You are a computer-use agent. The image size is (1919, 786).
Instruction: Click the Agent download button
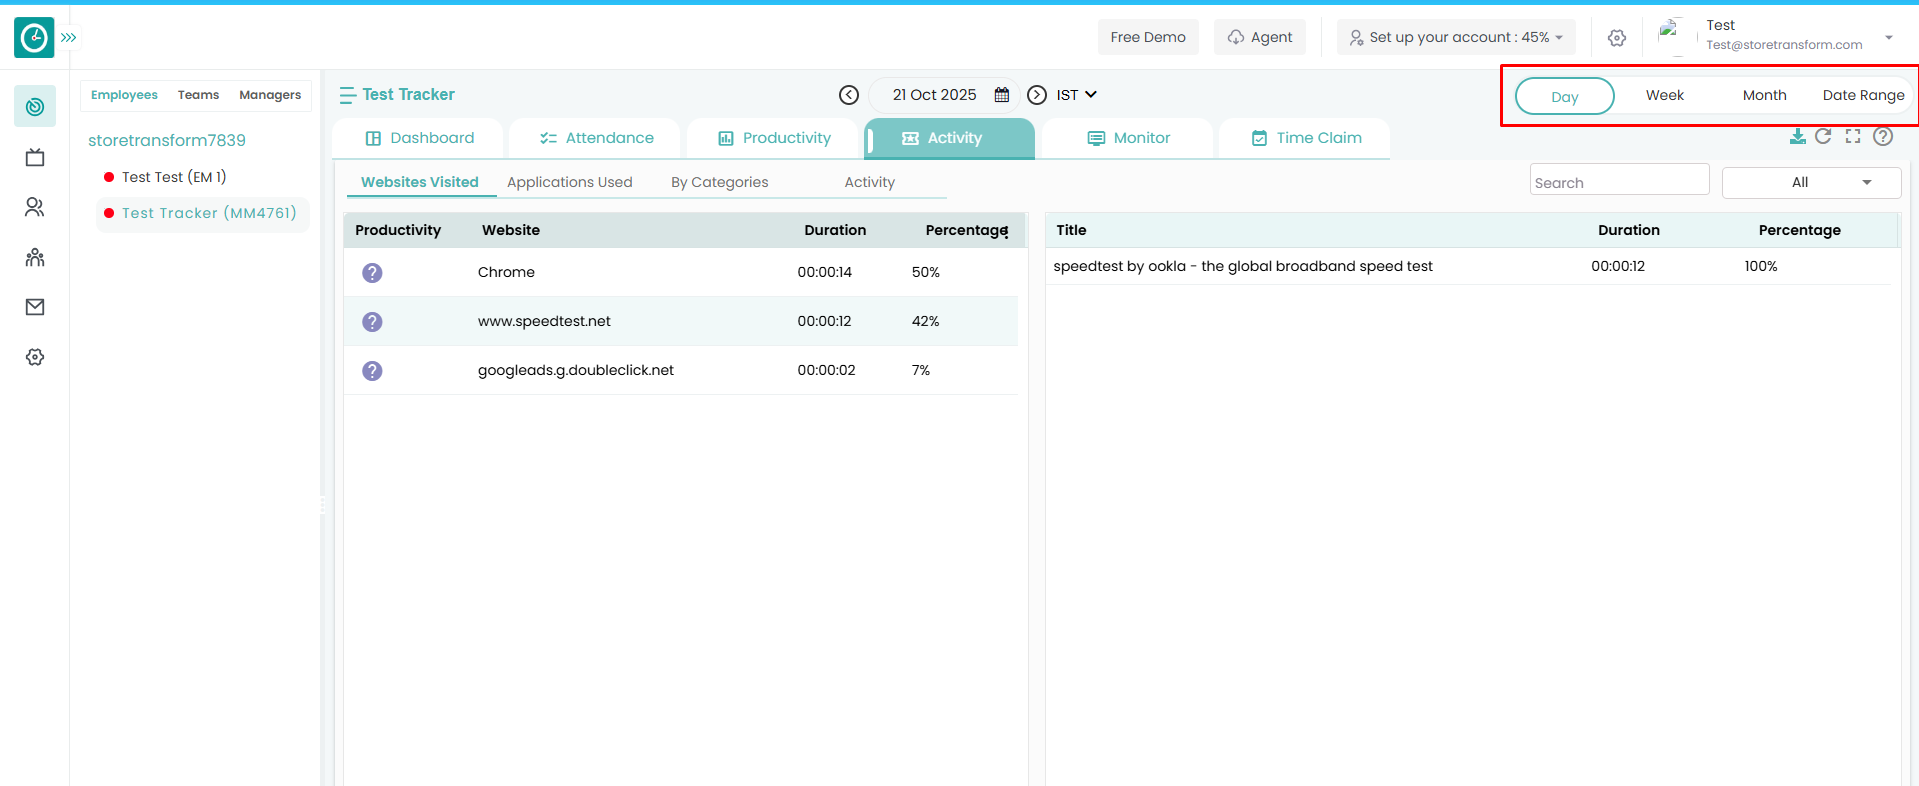click(1260, 38)
